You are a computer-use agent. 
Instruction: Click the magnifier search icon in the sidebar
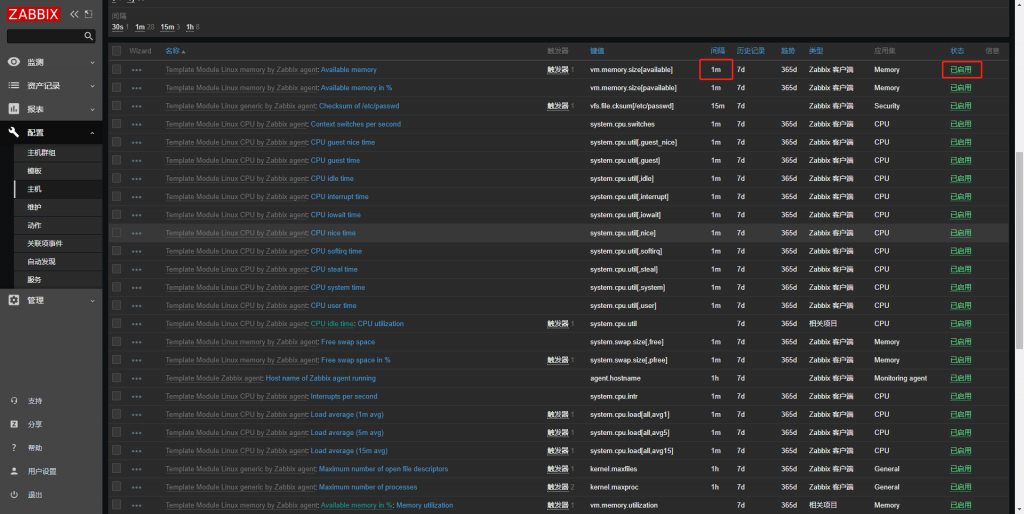point(88,37)
